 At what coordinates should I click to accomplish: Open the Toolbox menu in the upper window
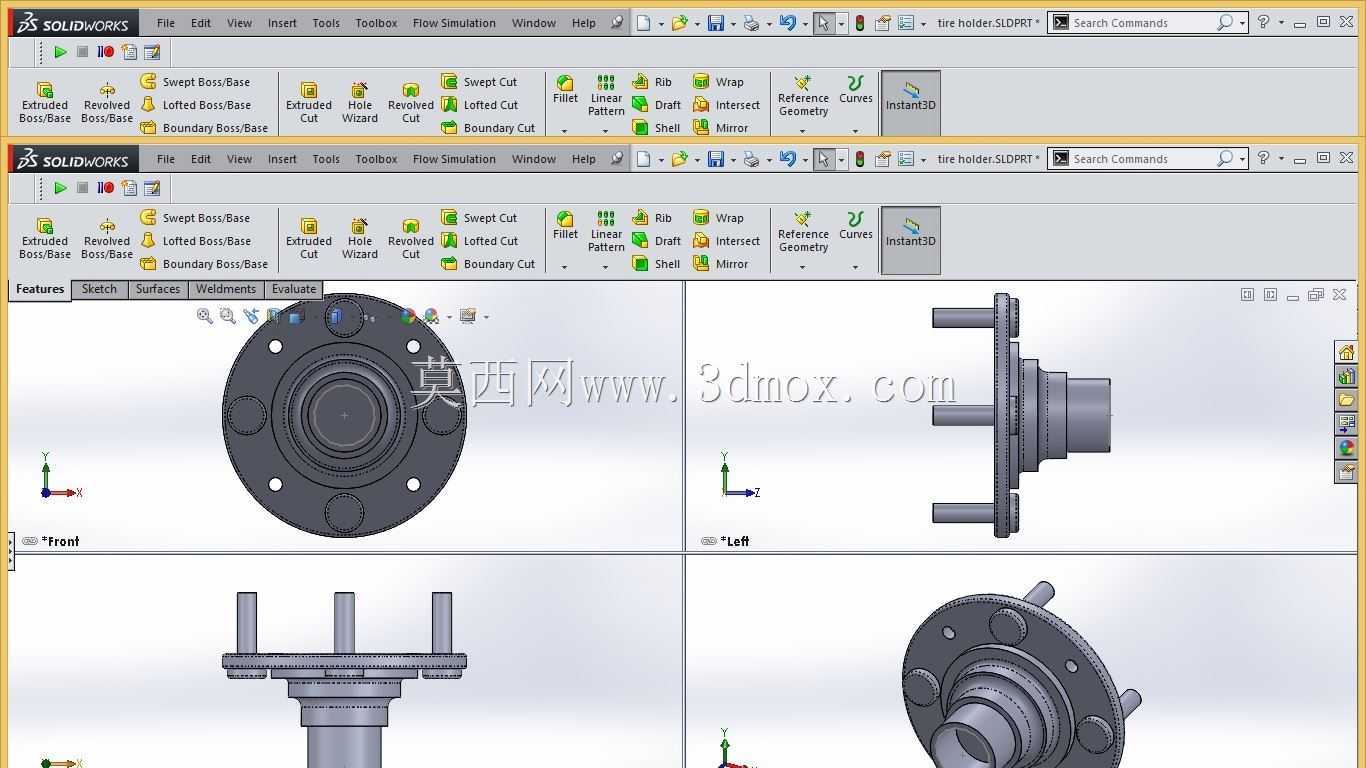[376, 23]
